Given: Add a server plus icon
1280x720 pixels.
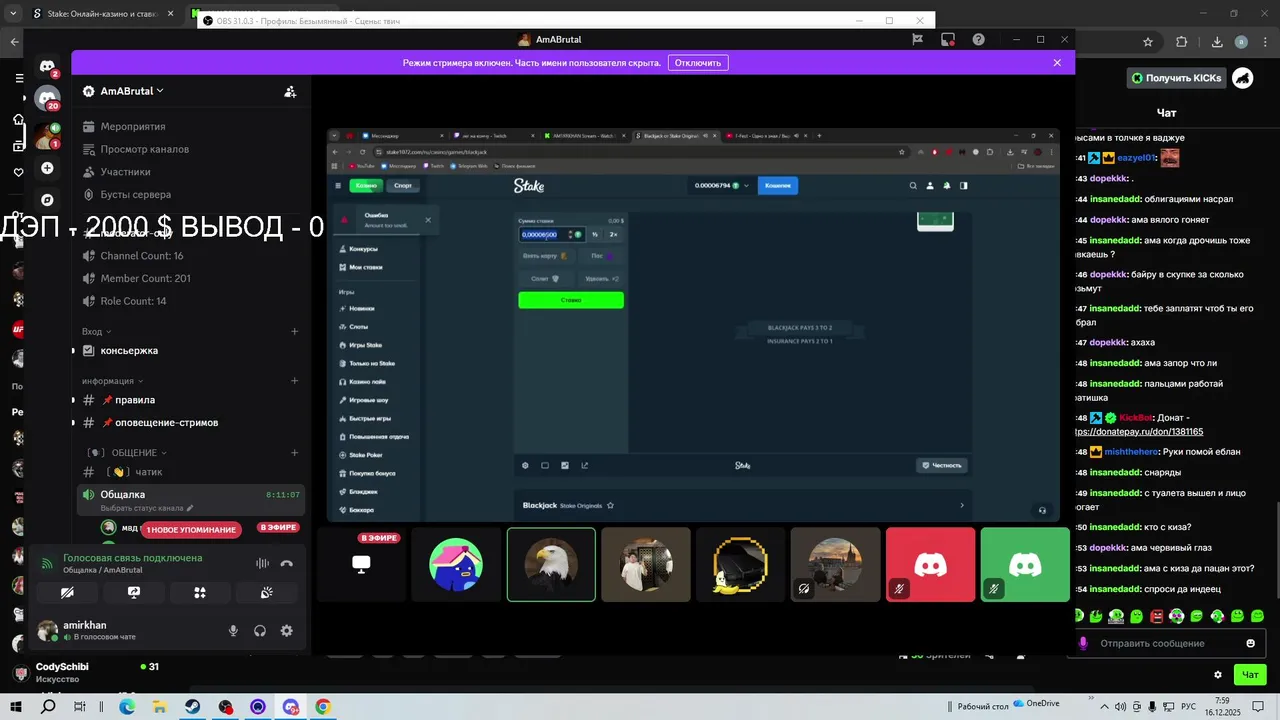Looking at the screenshot, I should [x=47, y=168].
